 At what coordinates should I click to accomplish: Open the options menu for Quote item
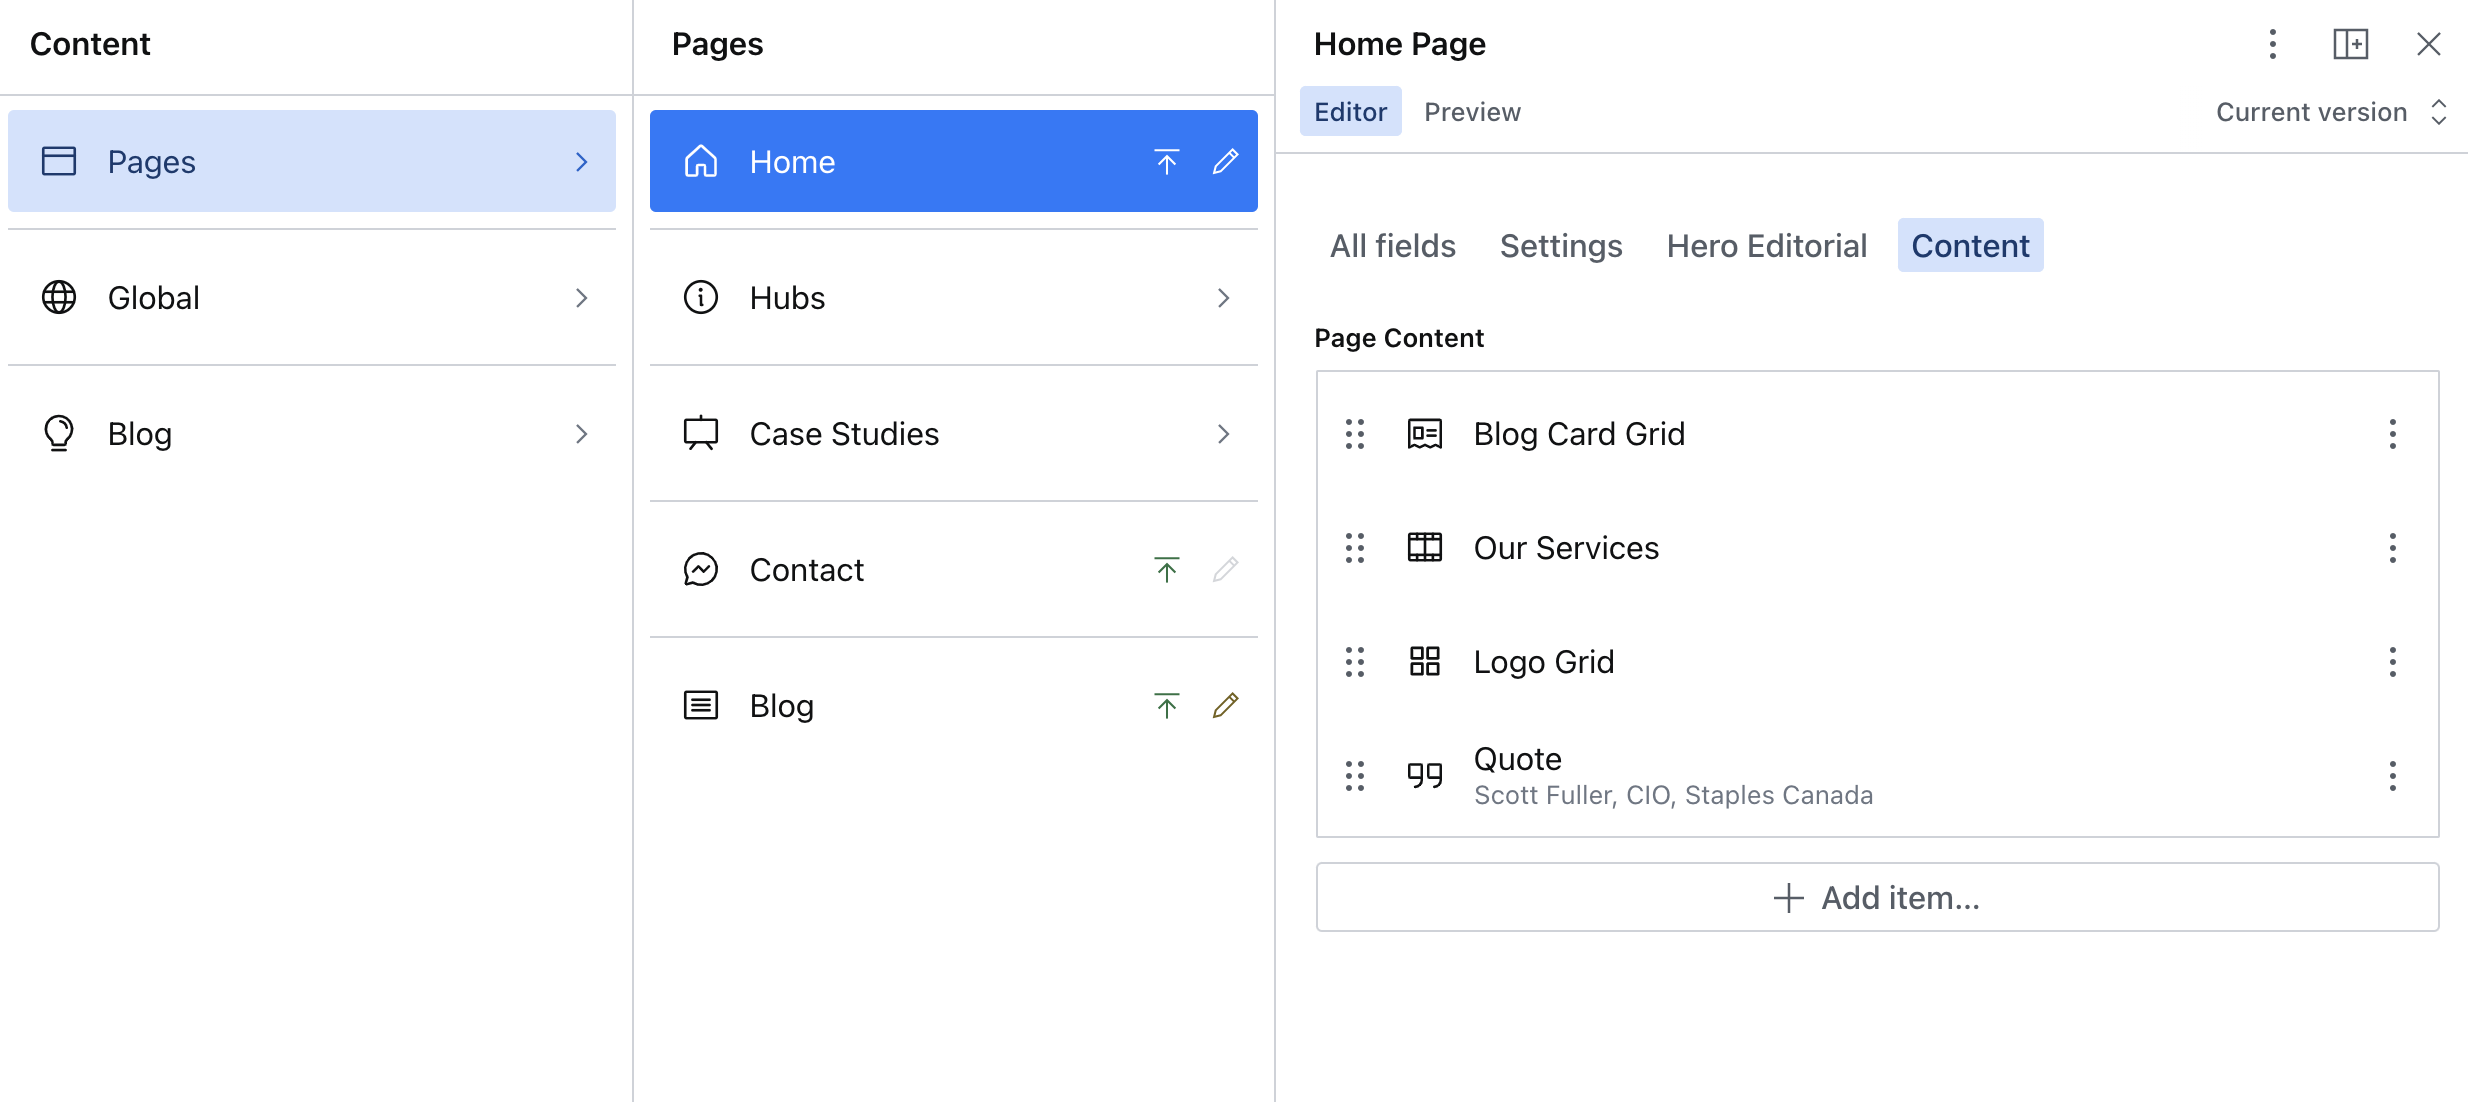[x=2392, y=776]
